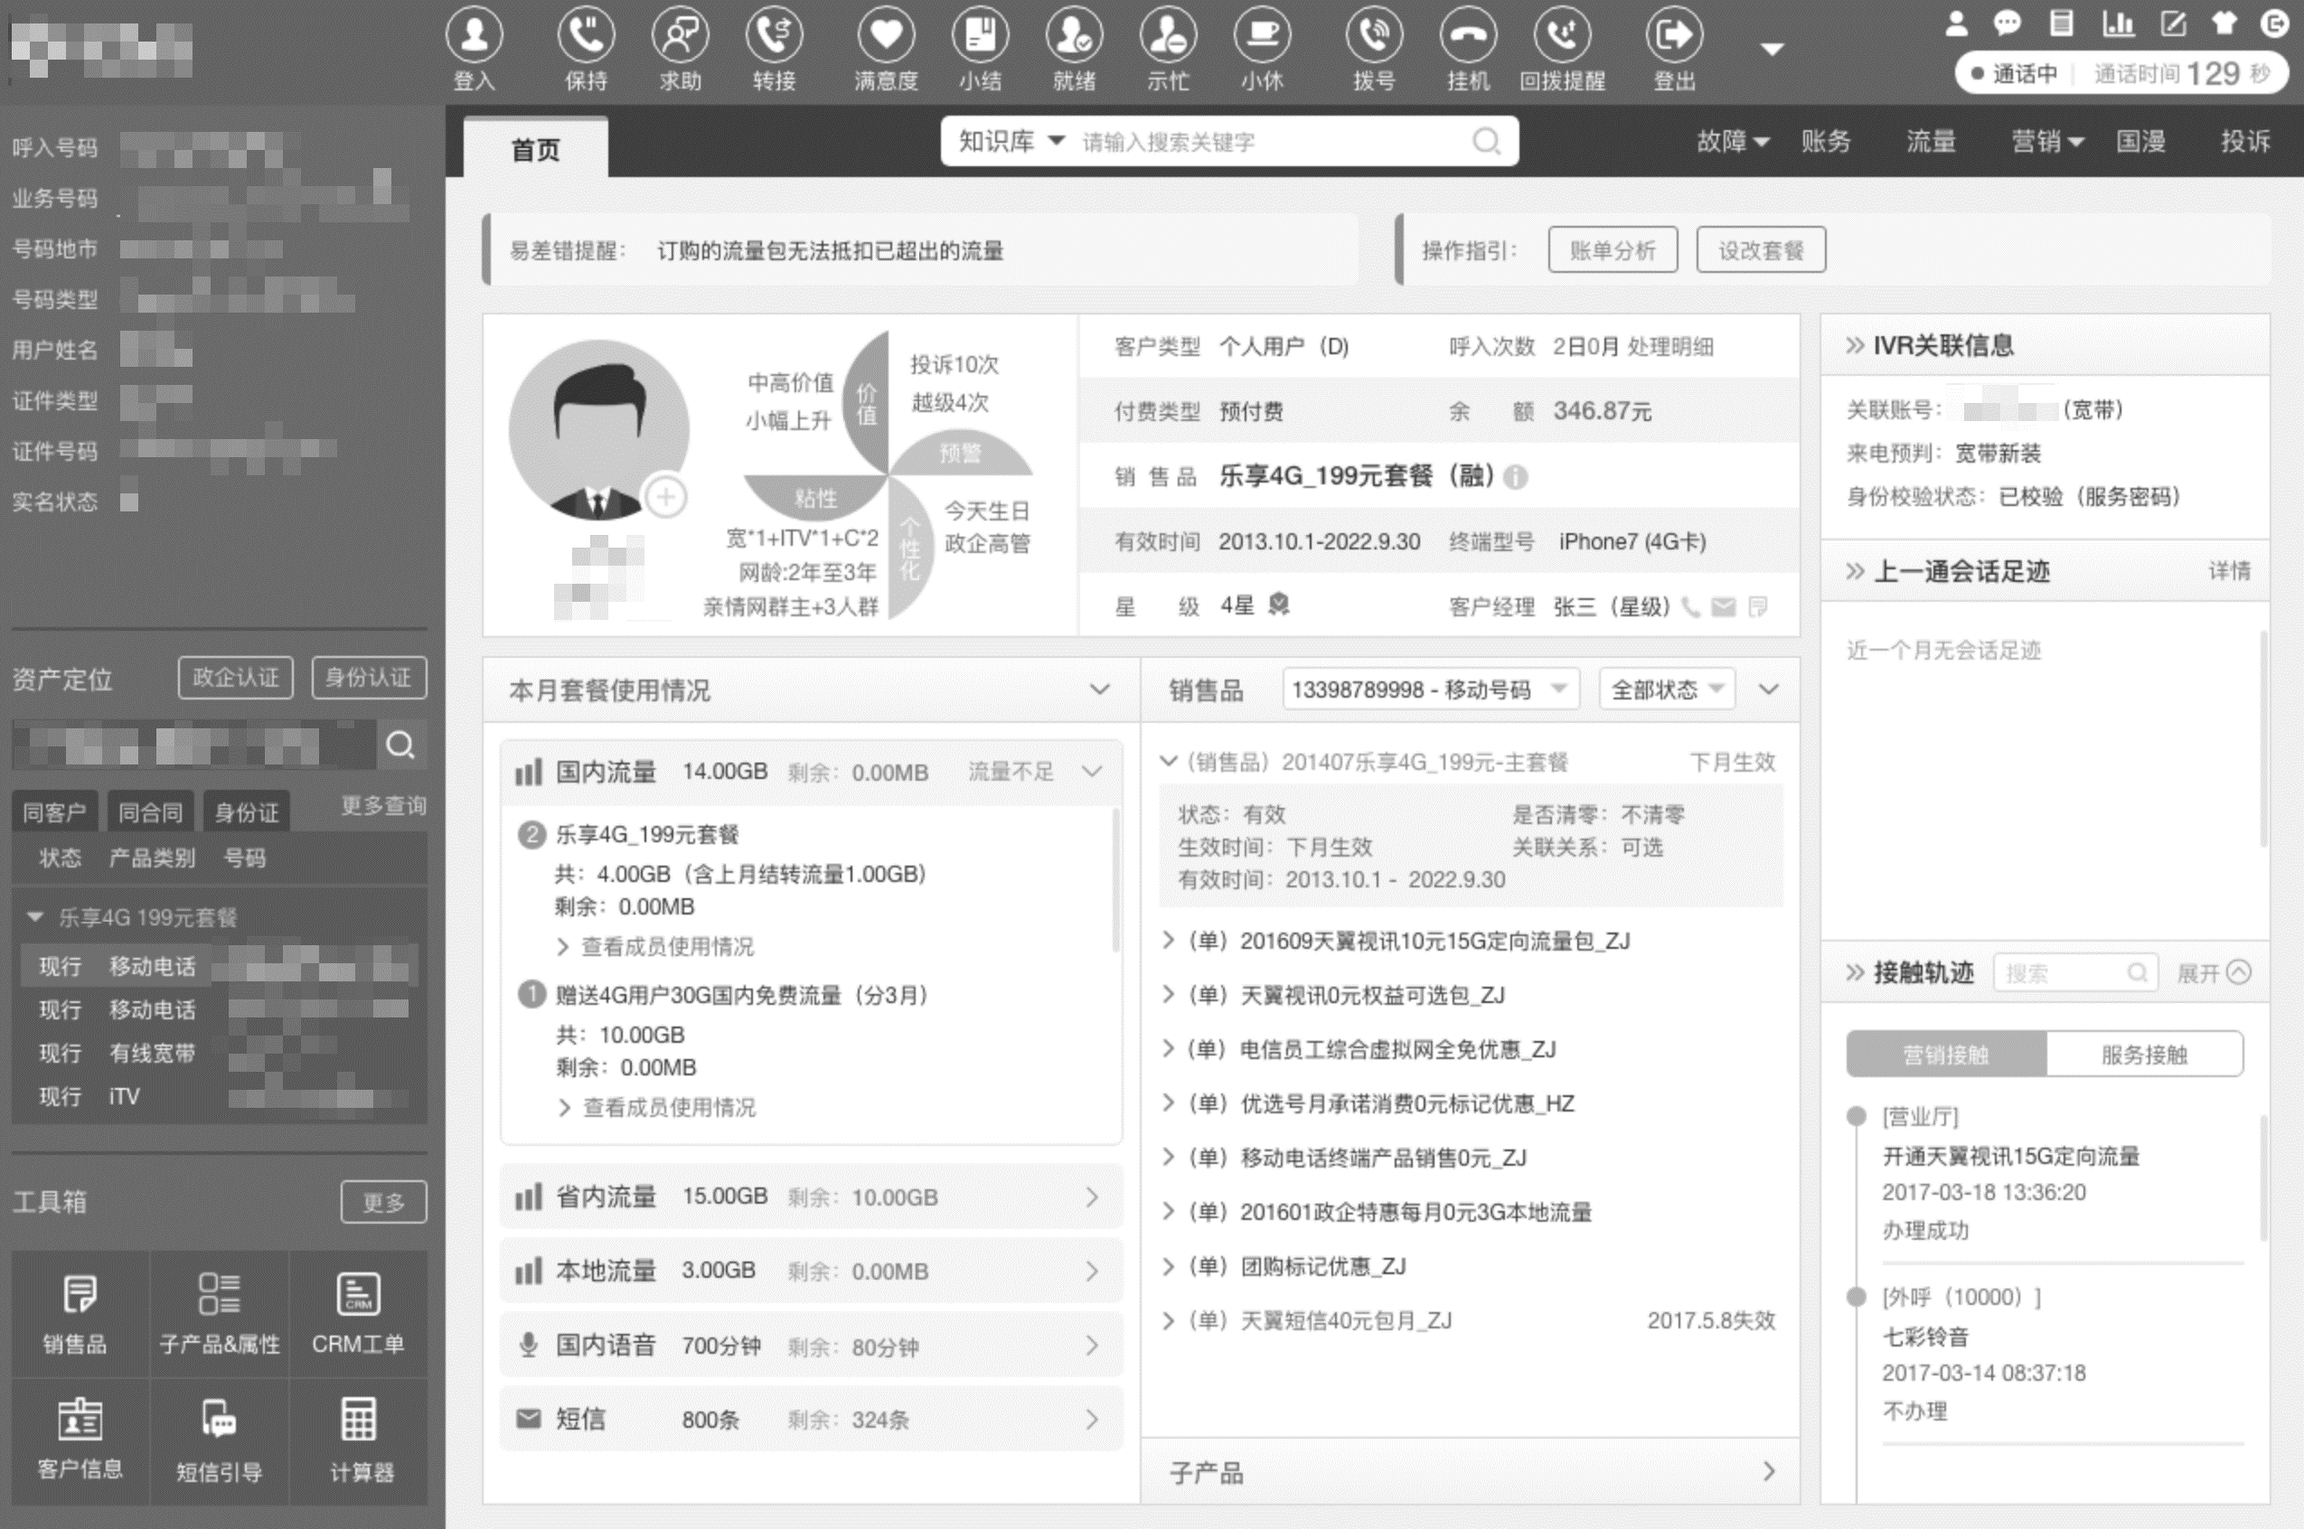Click the 账单分析 button
This screenshot has width=2304, height=1529.
(1612, 250)
